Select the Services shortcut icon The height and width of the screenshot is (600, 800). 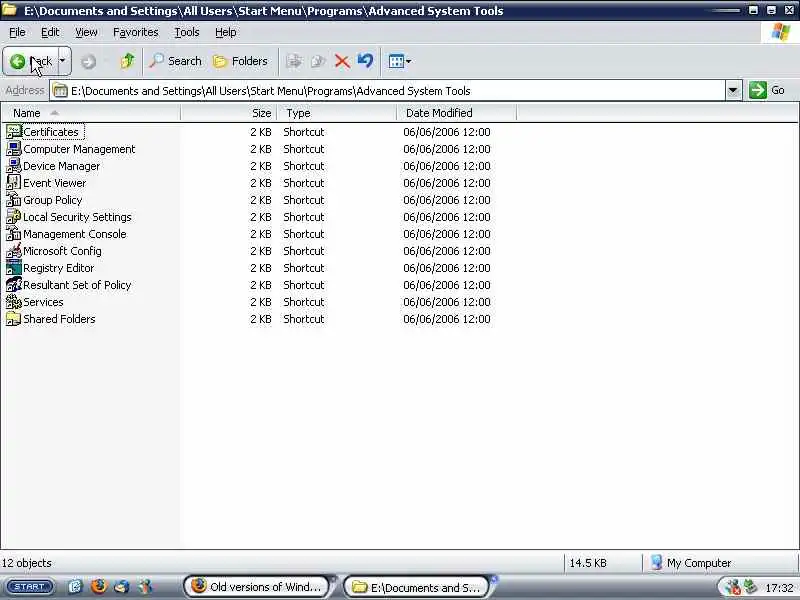[x=14, y=302]
